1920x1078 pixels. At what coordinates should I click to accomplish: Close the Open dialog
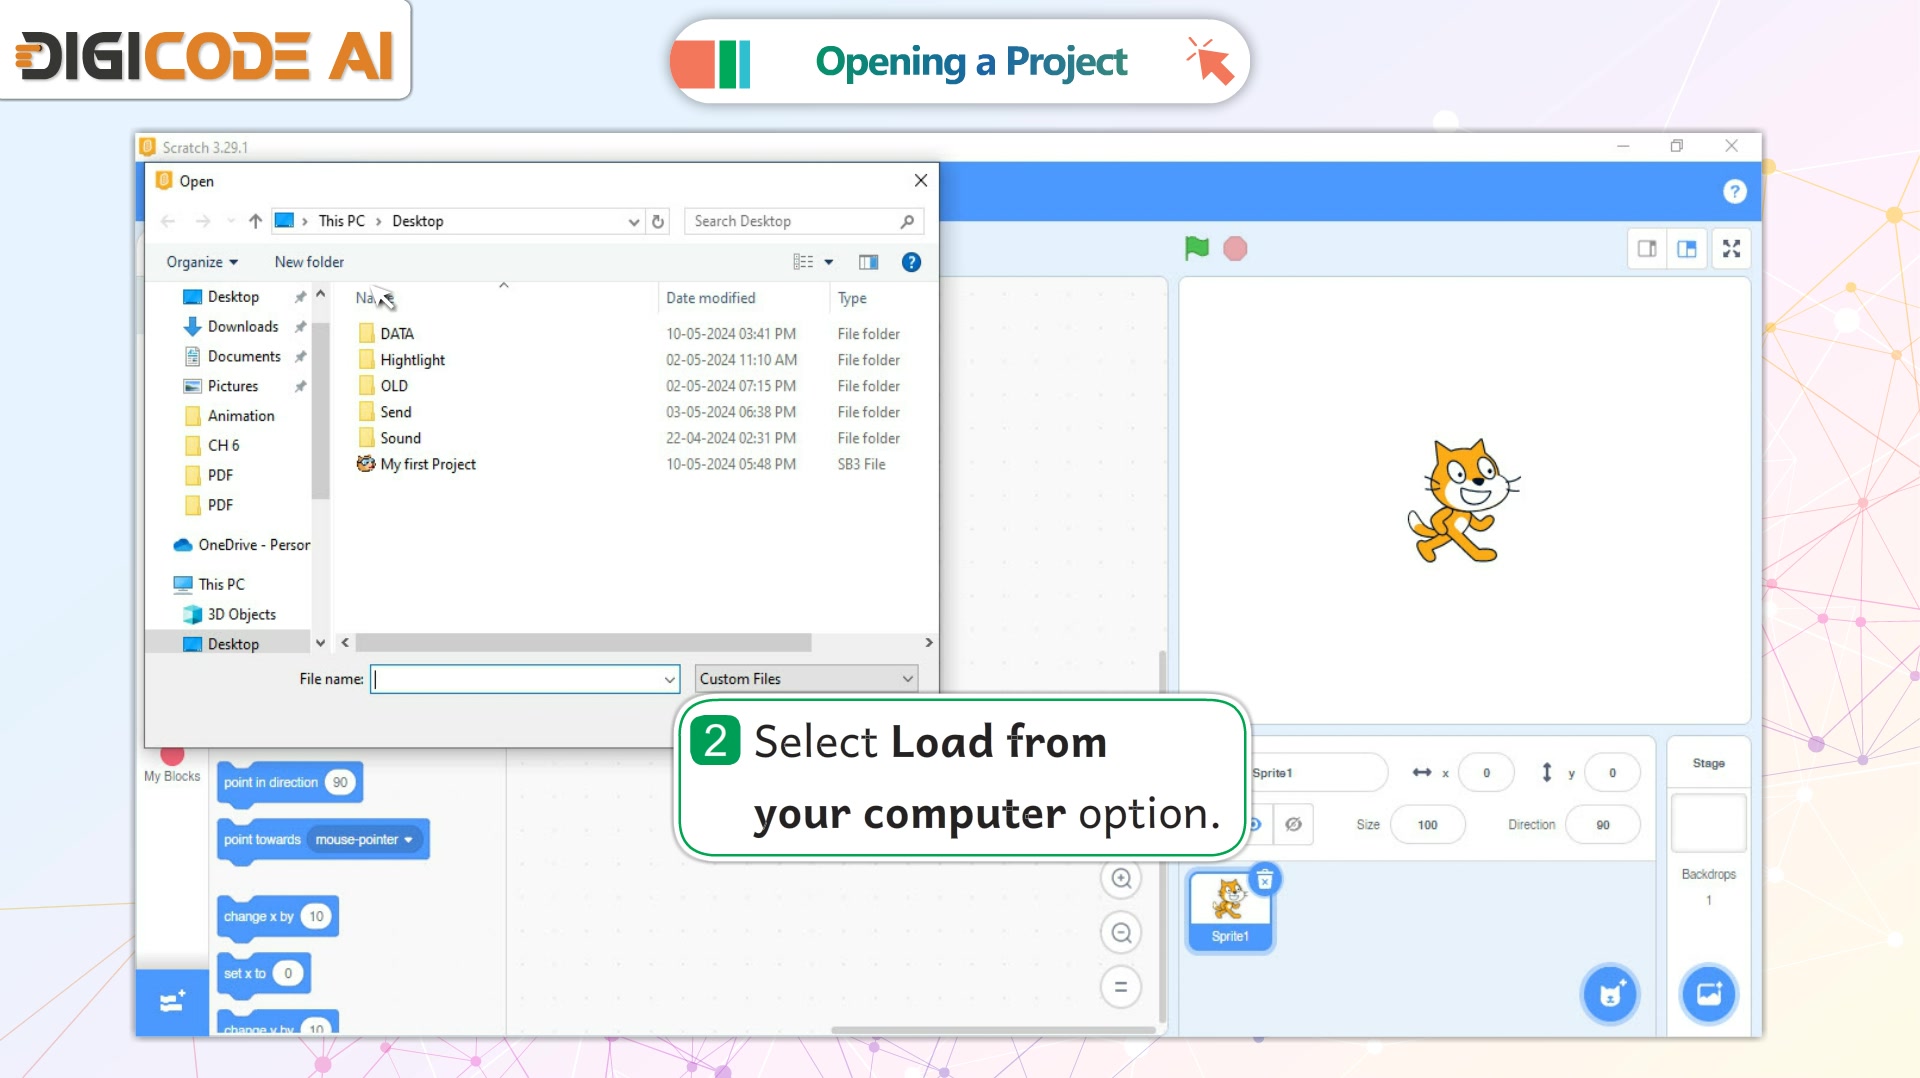tap(921, 180)
